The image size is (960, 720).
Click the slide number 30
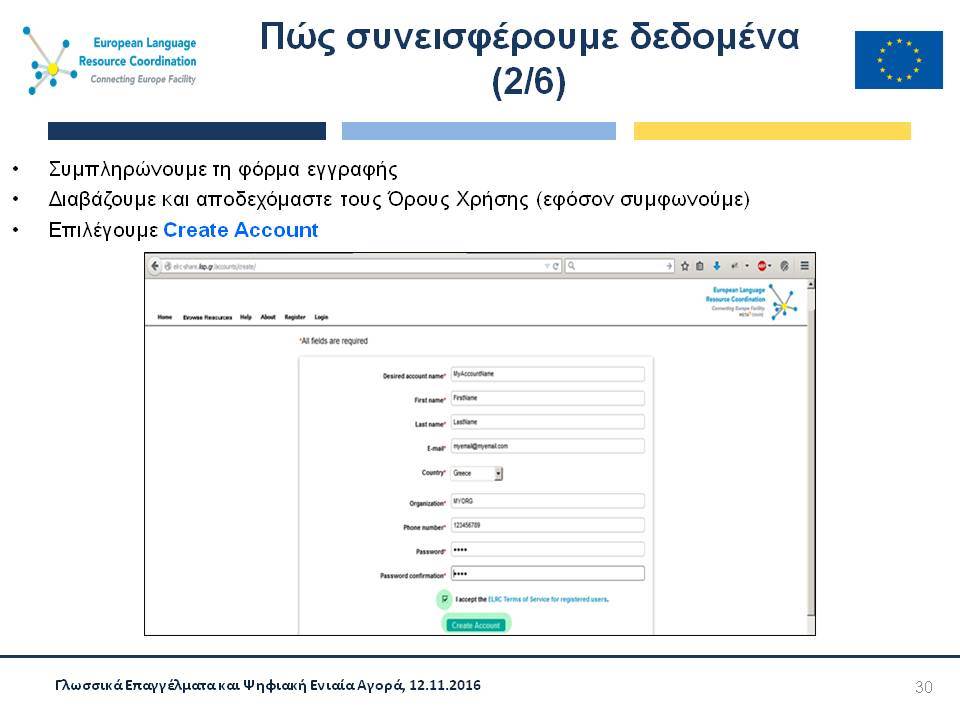tap(924, 686)
